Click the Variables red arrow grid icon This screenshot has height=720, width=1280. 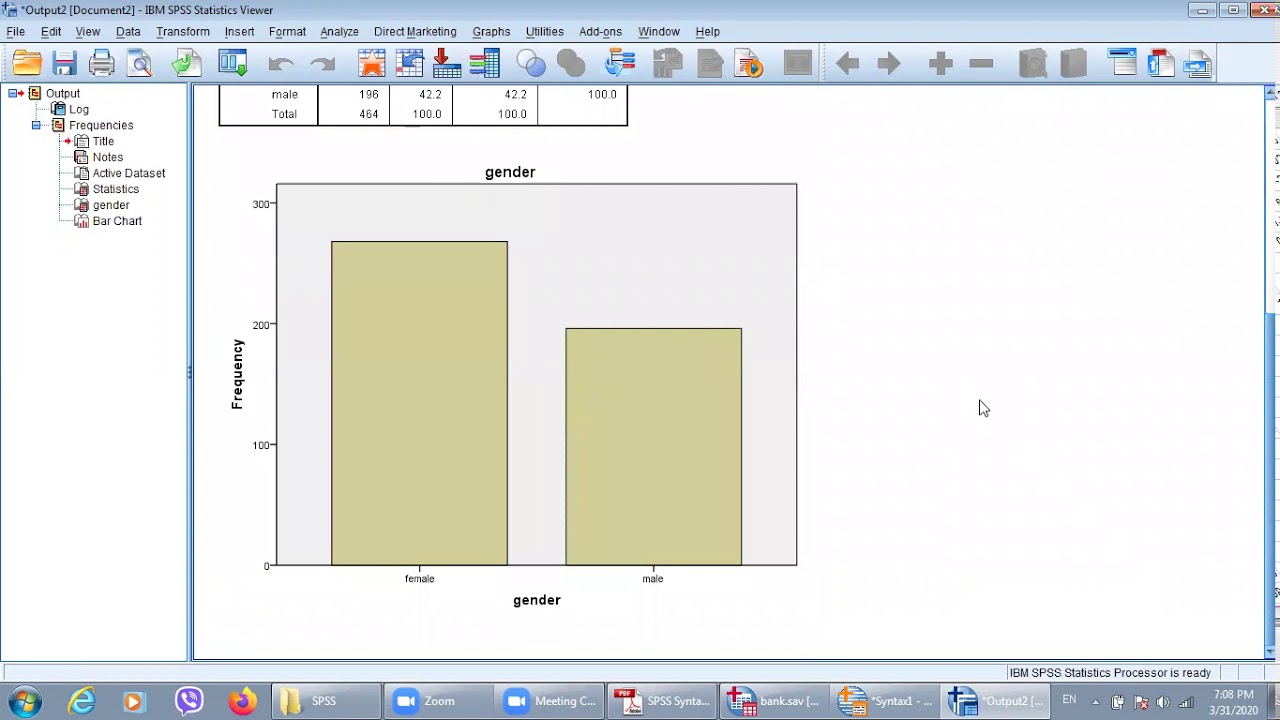click(447, 64)
